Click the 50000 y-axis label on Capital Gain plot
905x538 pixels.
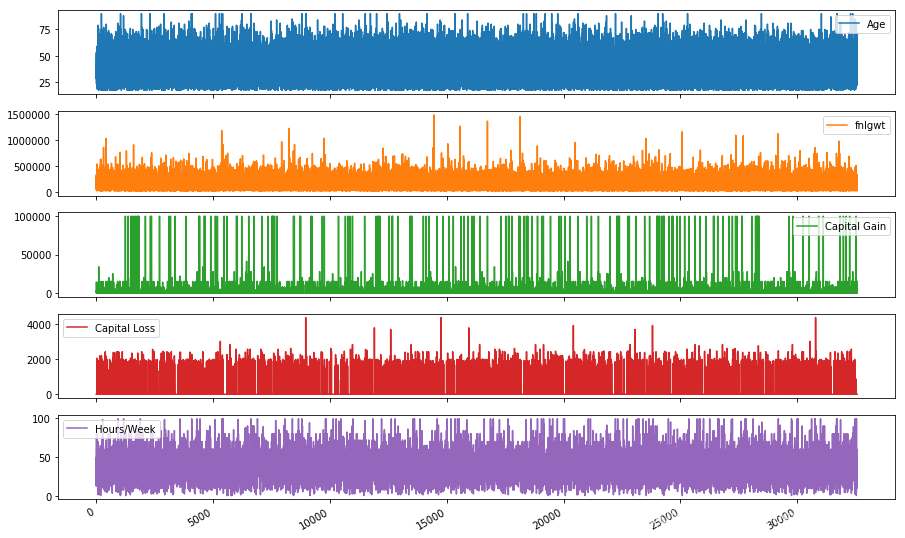click(35, 255)
